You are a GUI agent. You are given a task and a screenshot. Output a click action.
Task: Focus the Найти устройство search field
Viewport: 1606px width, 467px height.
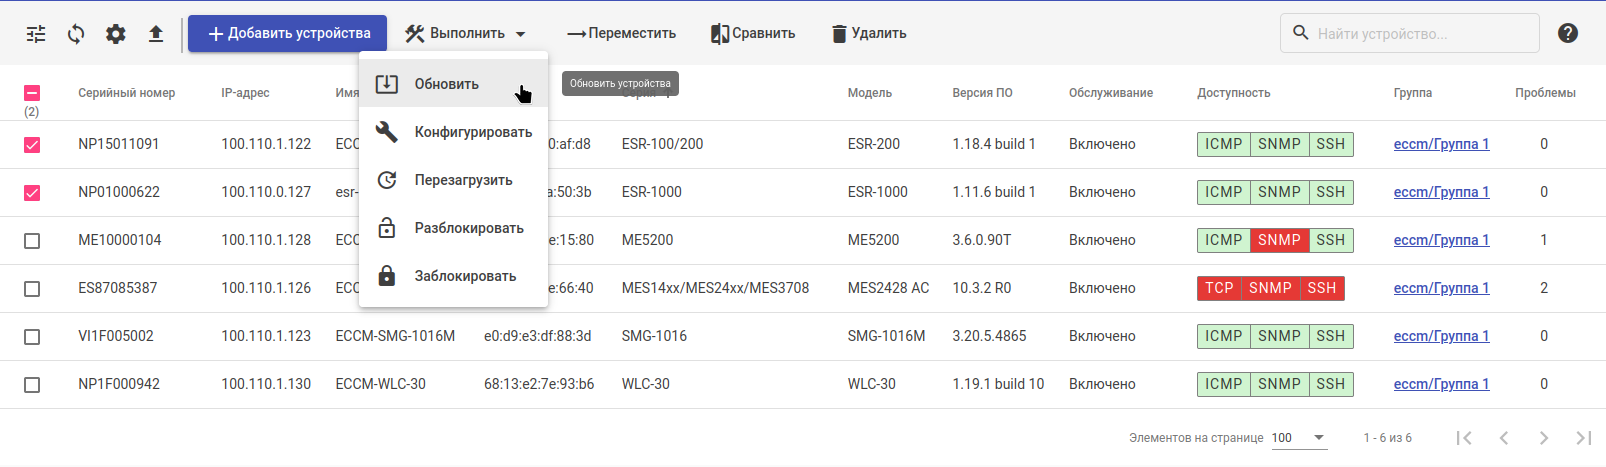[x=1420, y=34]
